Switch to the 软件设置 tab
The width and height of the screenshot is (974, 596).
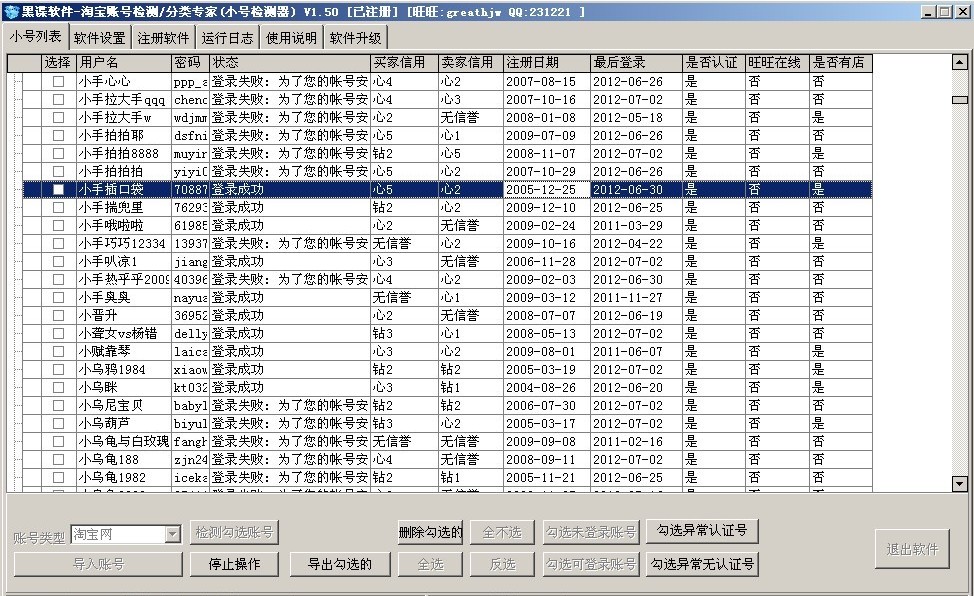[99, 38]
